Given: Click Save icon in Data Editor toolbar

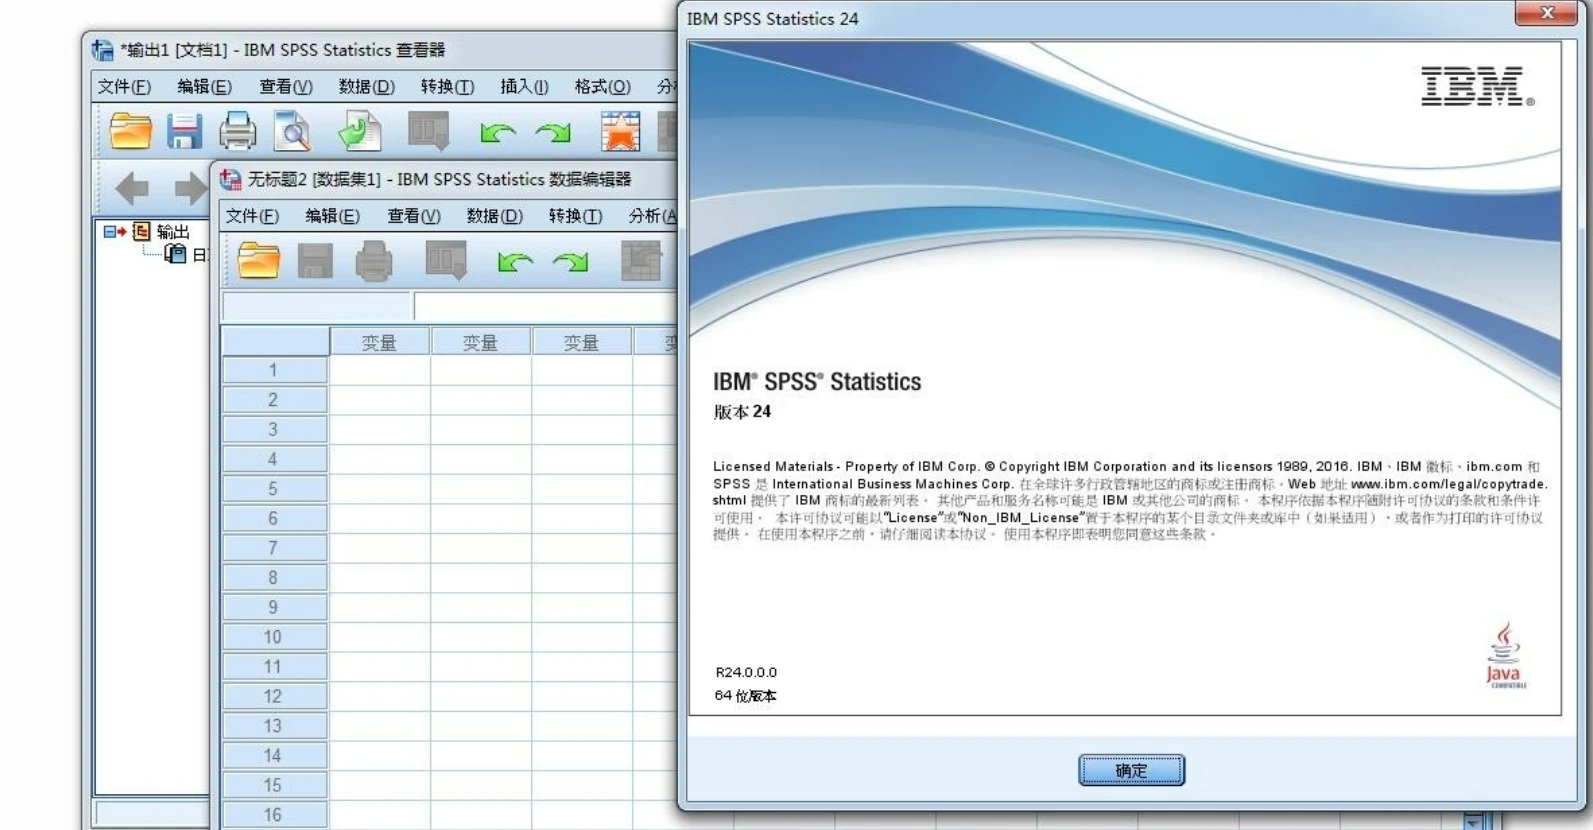Looking at the screenshot, I should 315,261.
